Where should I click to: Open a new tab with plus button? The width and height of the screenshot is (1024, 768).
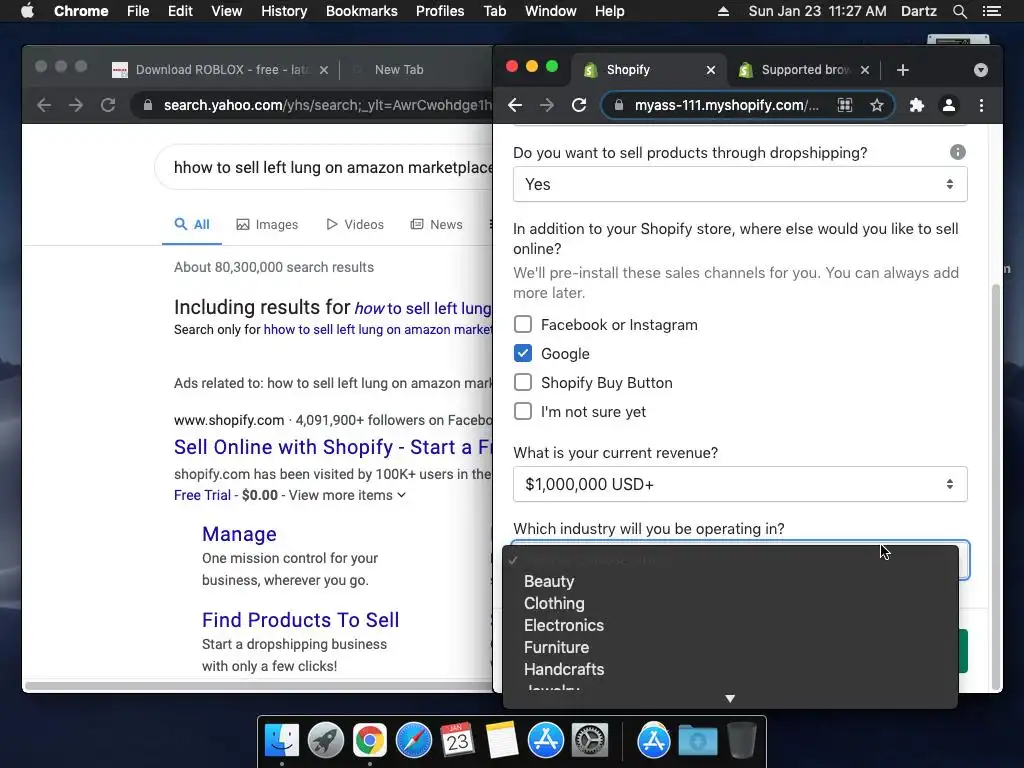click(903, 70)
